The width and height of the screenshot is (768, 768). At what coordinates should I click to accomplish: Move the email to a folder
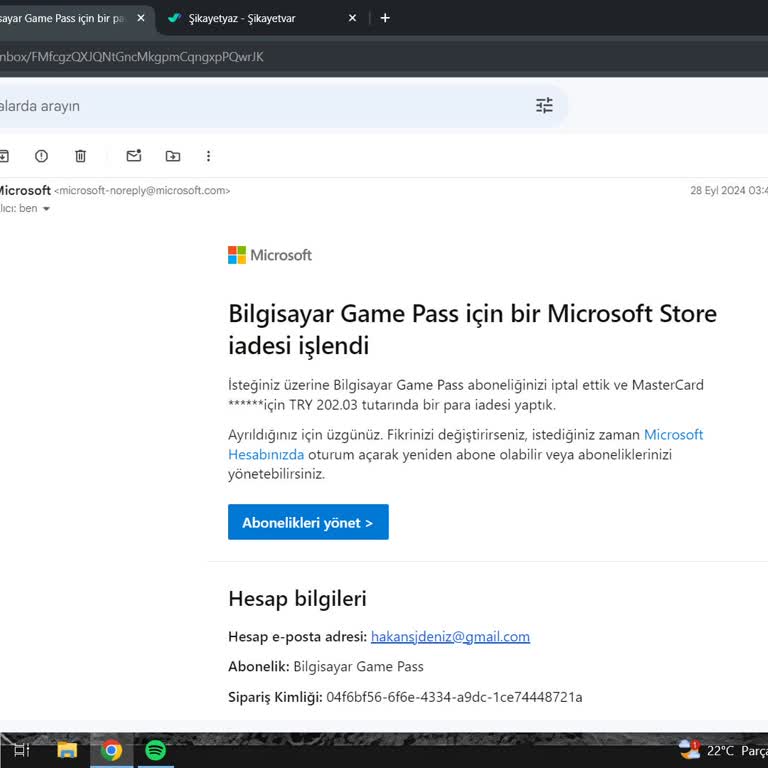[x=172, y=156]
